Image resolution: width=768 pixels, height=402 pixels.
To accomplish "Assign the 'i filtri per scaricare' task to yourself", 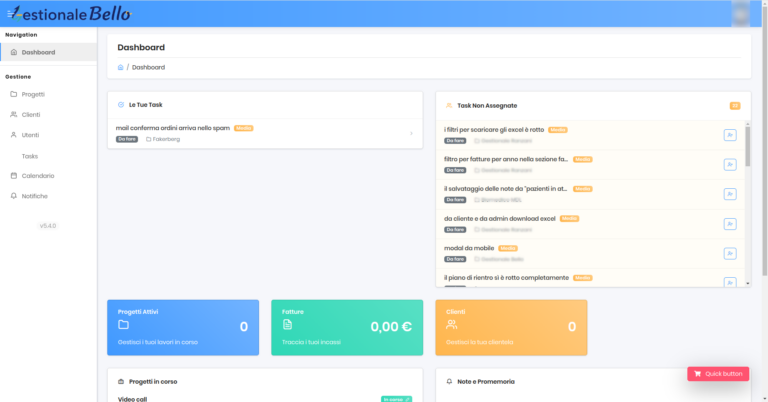I will (729, 135).
